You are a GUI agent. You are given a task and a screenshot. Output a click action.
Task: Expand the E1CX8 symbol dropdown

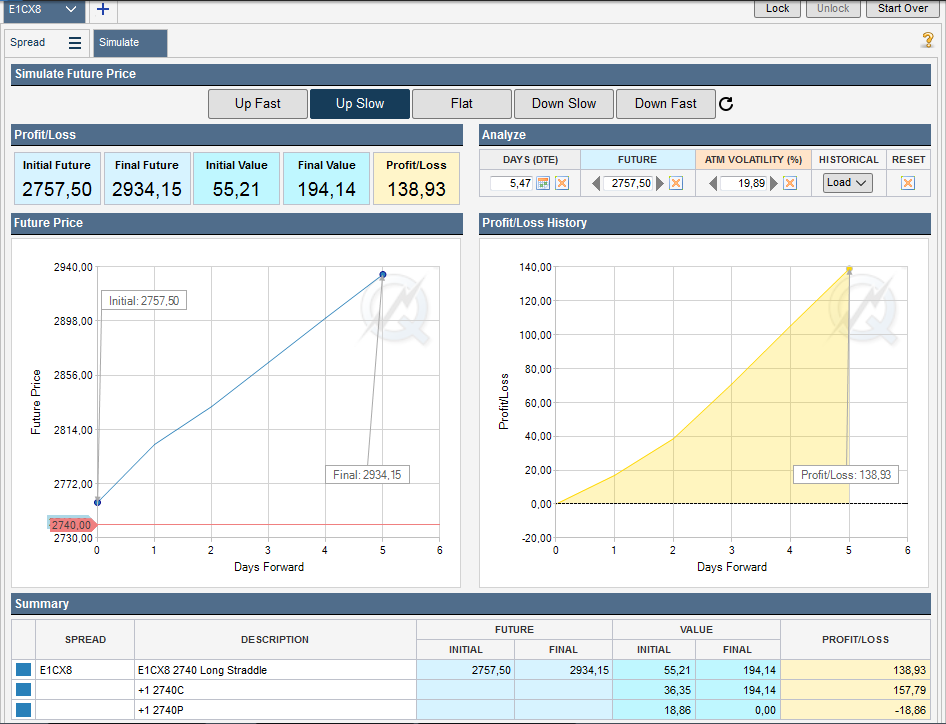(x=70, y=9)
